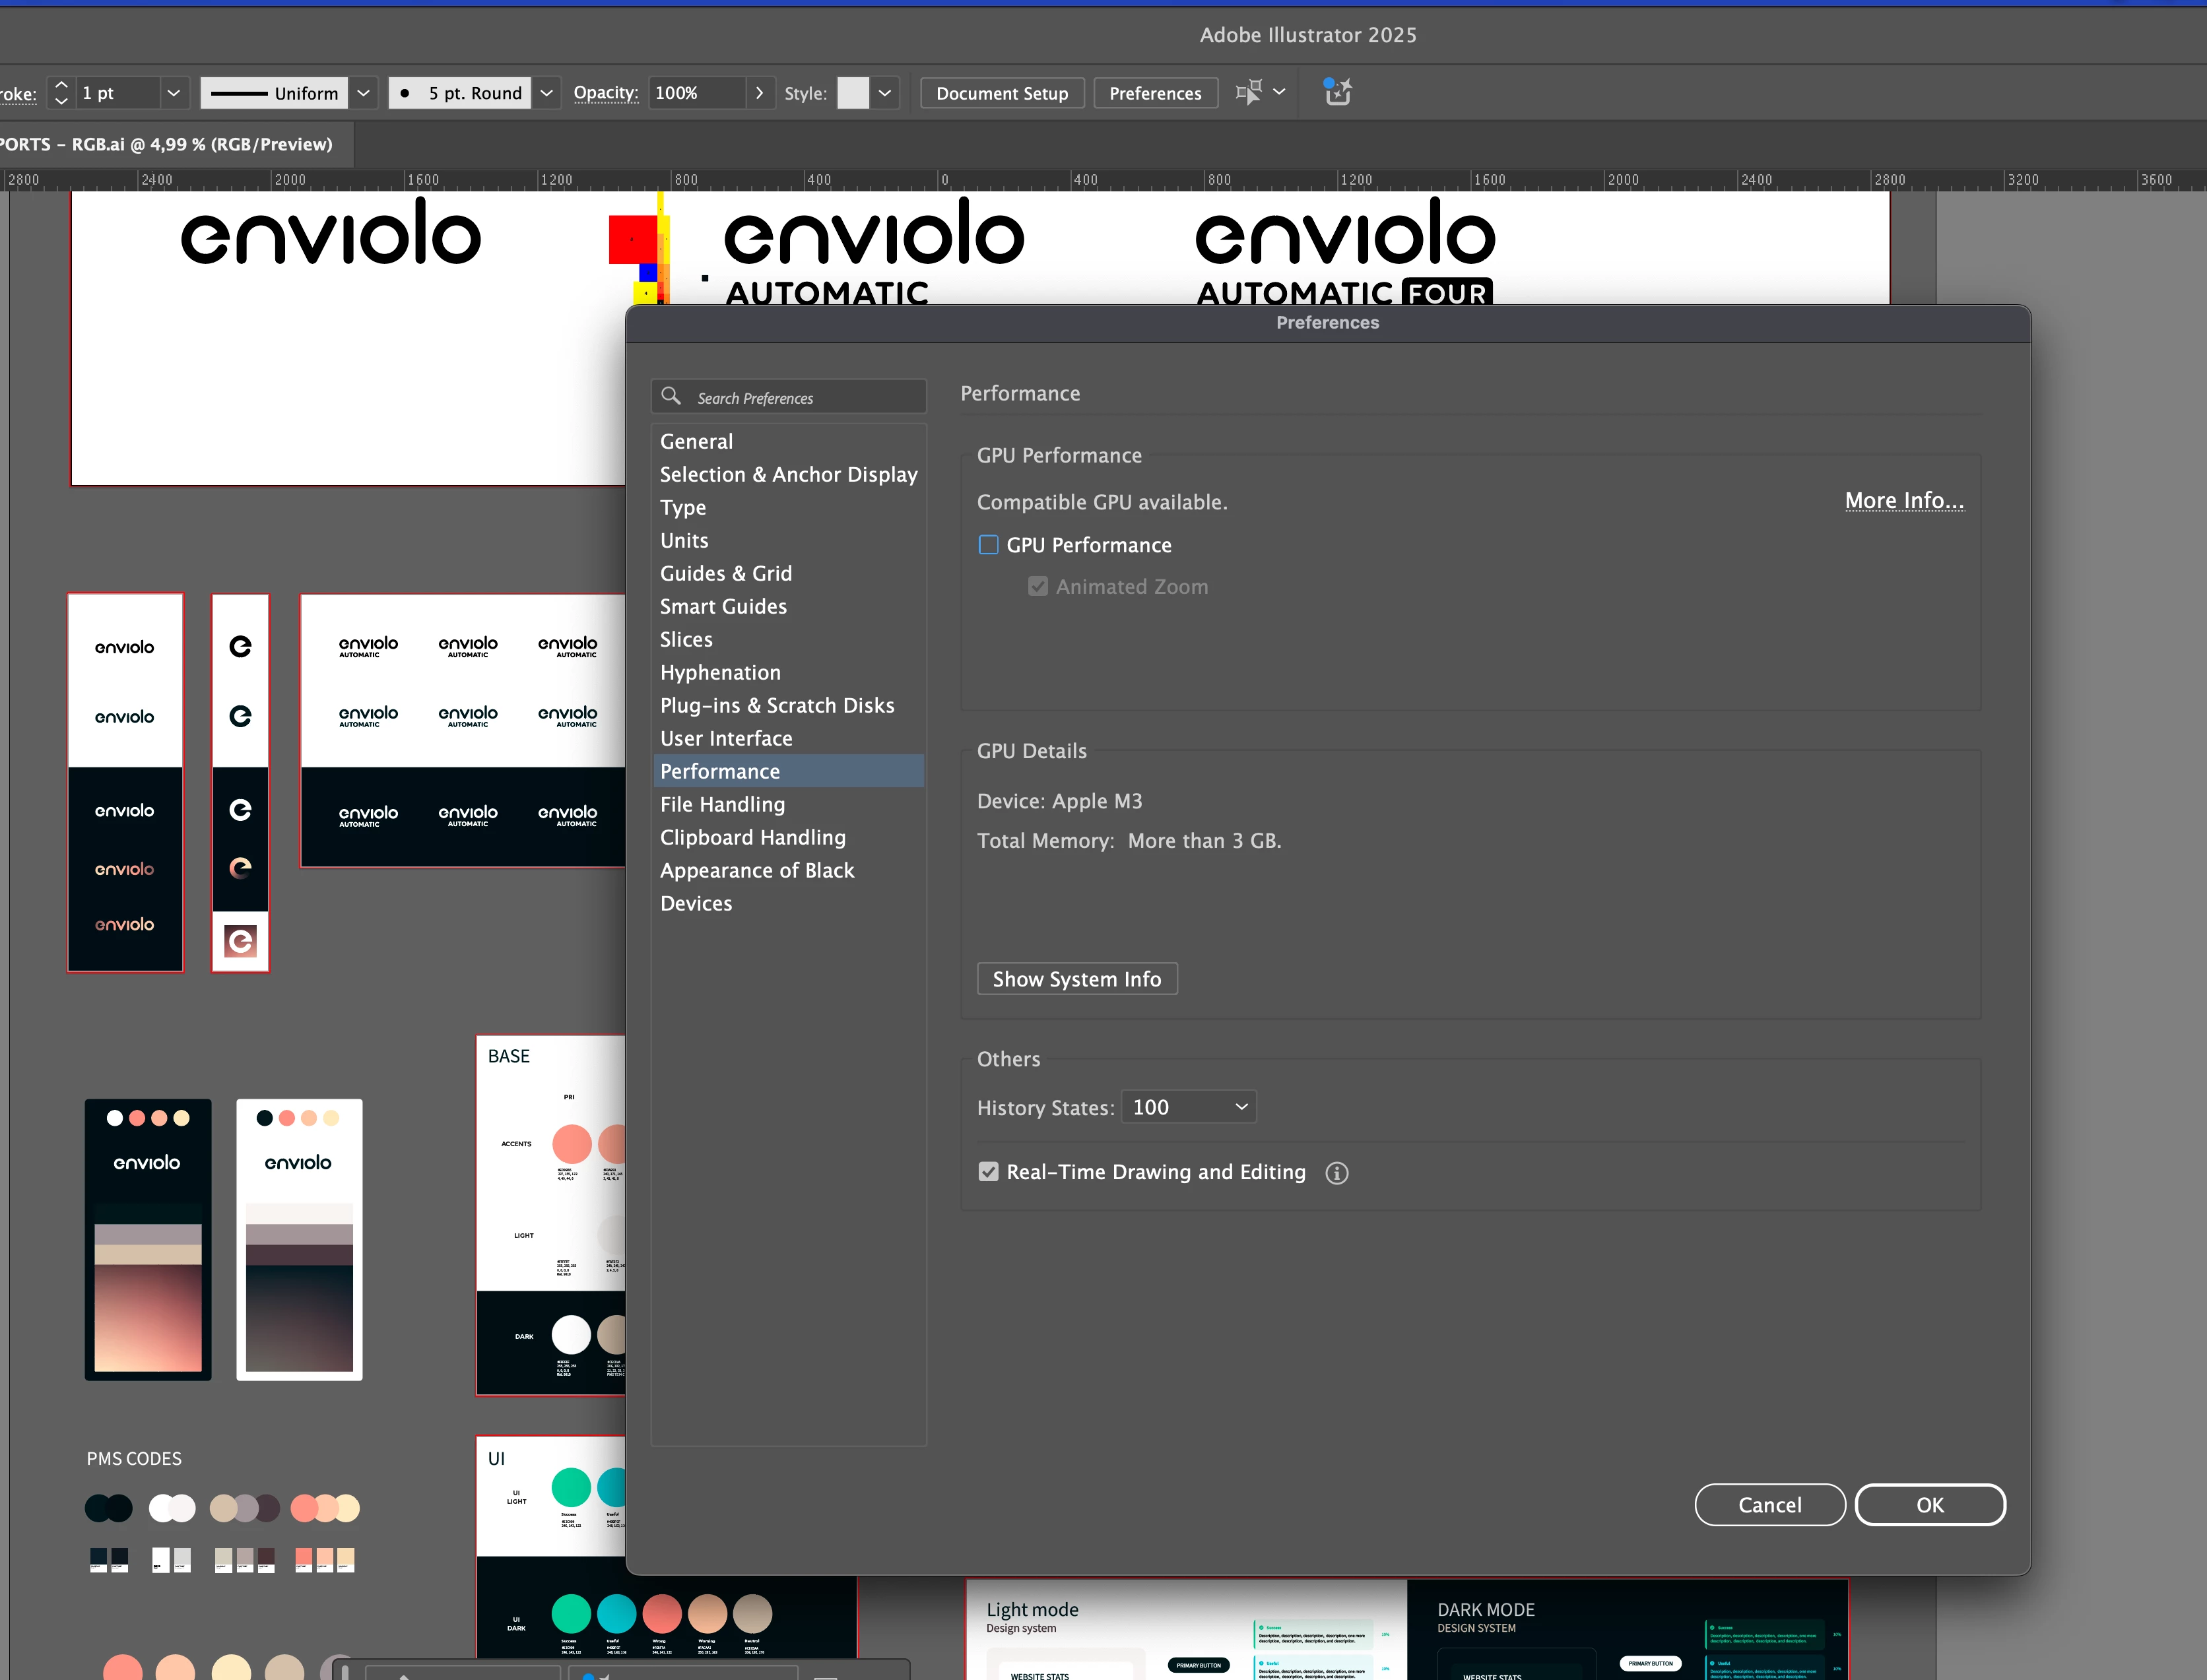Toggle the Animated Zoom checkbox

[x=1038, y=587]
